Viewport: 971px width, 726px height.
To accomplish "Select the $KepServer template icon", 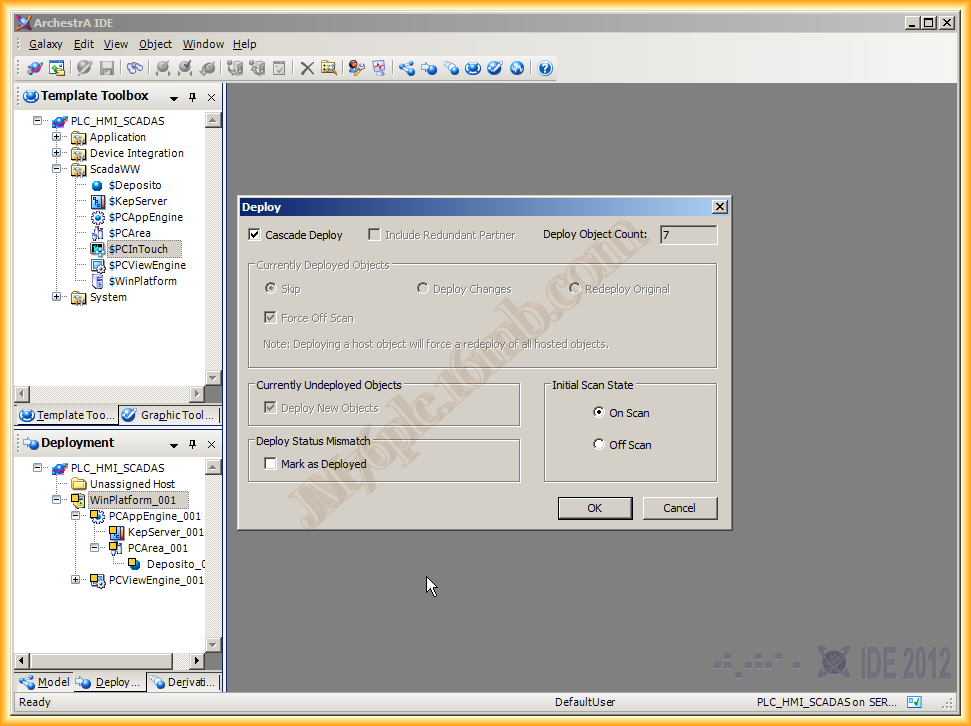I will (x=98, y=201).
